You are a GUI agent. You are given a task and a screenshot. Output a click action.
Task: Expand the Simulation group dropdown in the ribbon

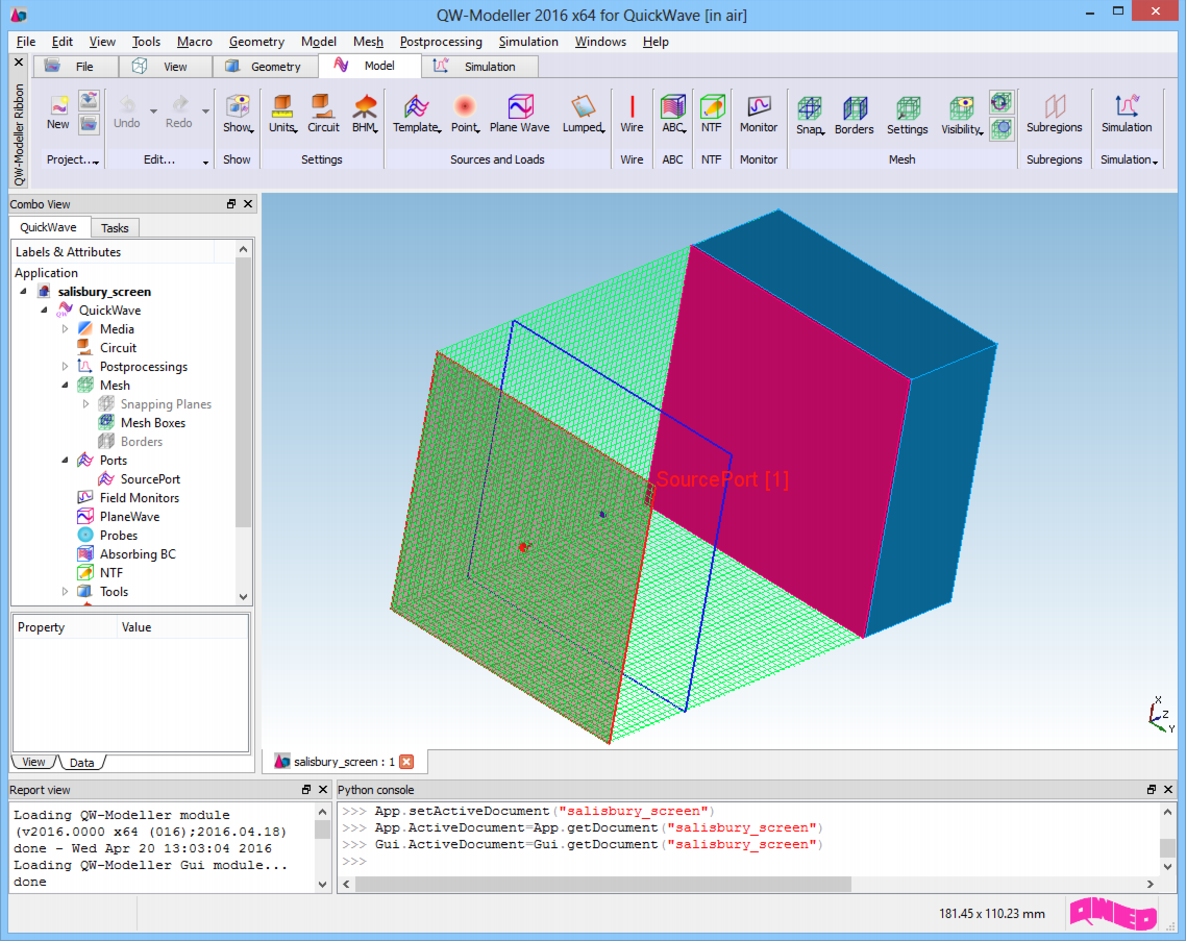tap(1129, 160)
